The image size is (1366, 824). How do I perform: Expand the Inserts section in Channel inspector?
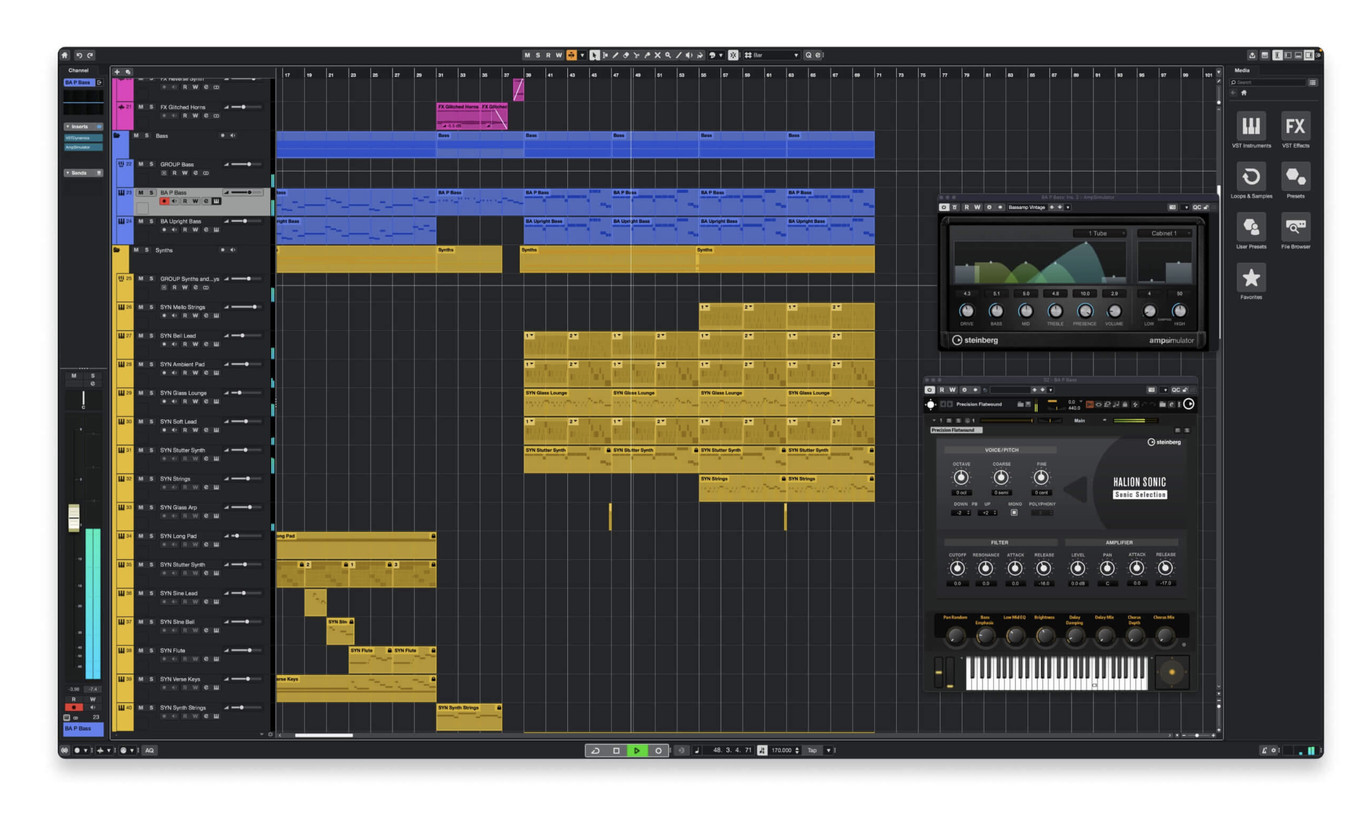[84, 127]
